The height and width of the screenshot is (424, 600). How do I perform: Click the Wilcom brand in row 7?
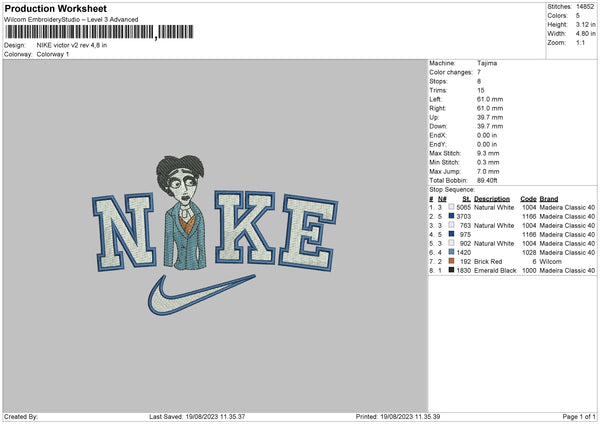tap(551, 262)
